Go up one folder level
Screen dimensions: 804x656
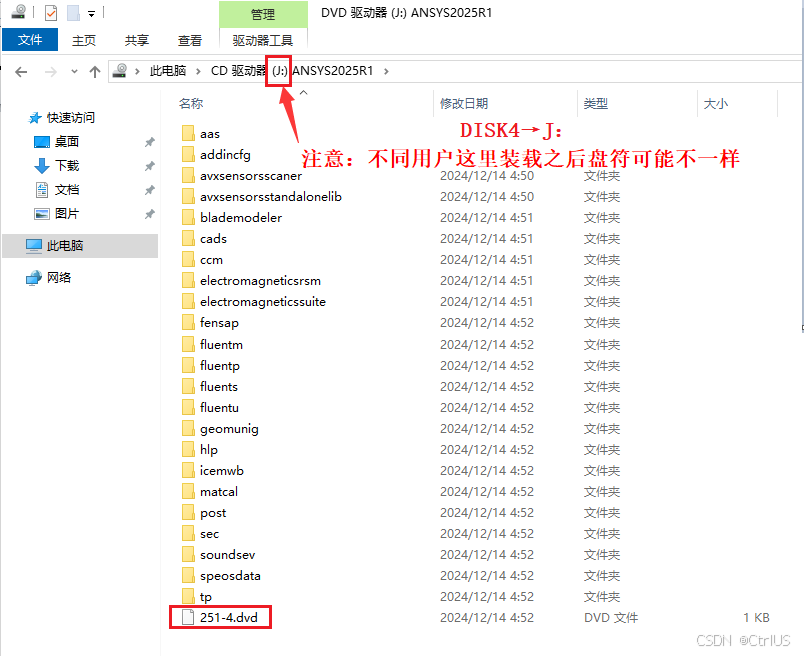(95, 72)
